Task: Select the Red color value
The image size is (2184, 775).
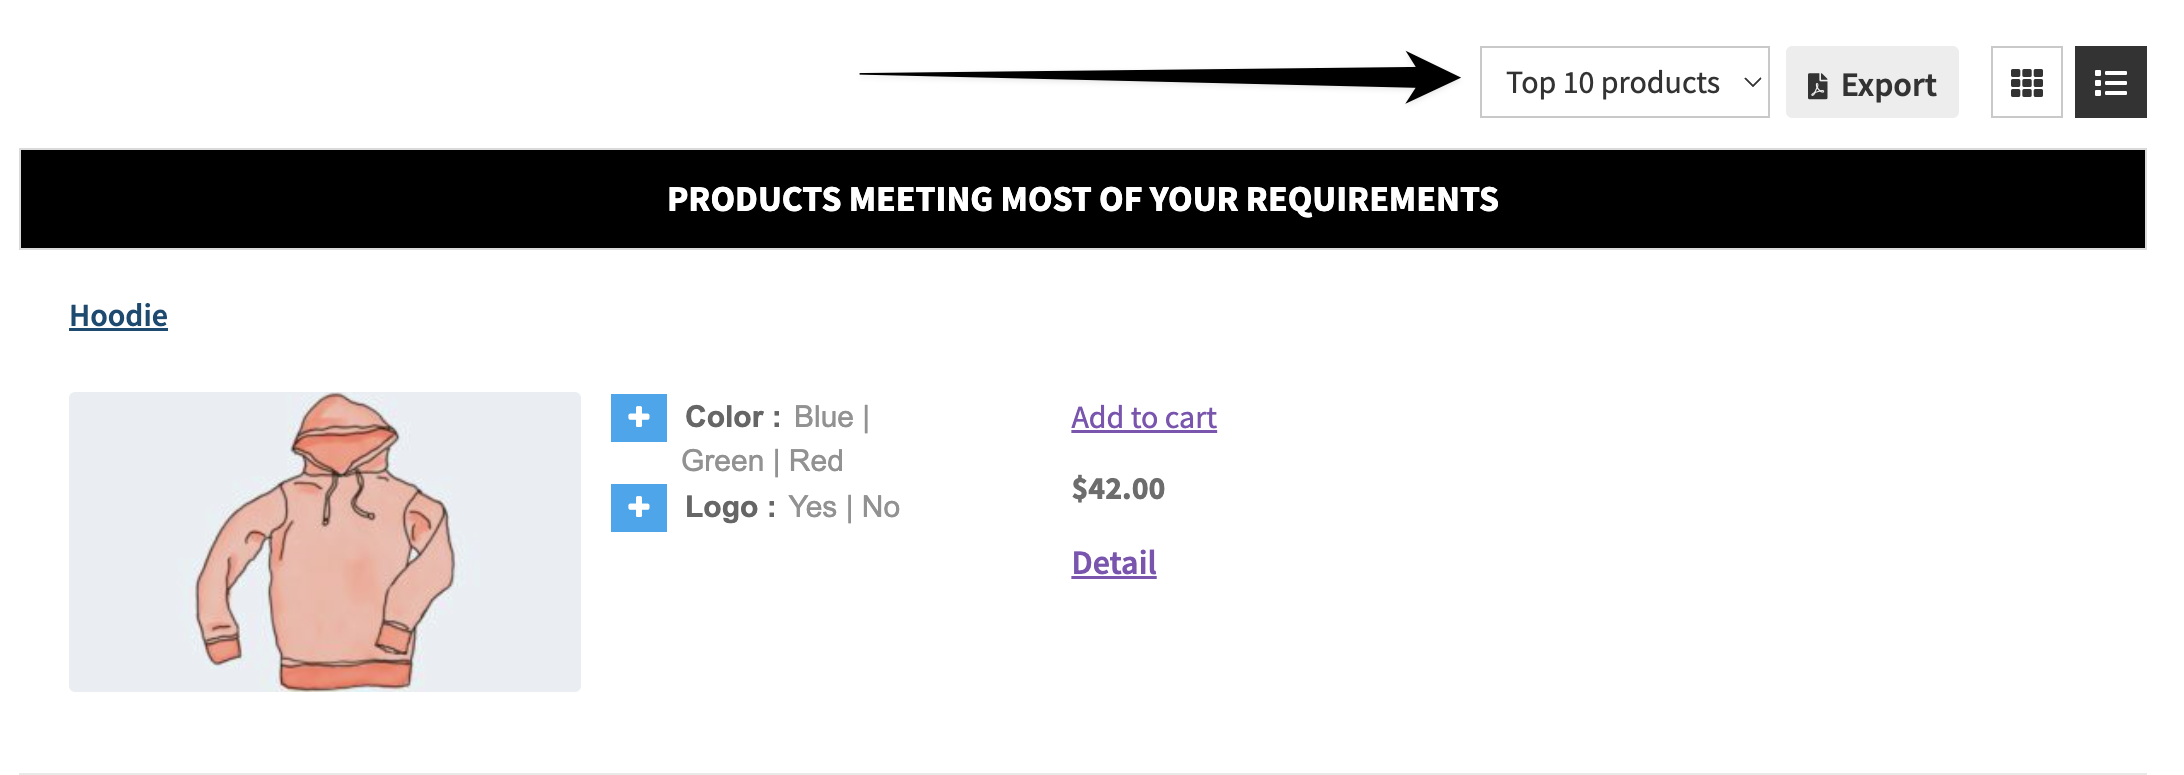Action: pyautogui.click(x=816, y=461)
